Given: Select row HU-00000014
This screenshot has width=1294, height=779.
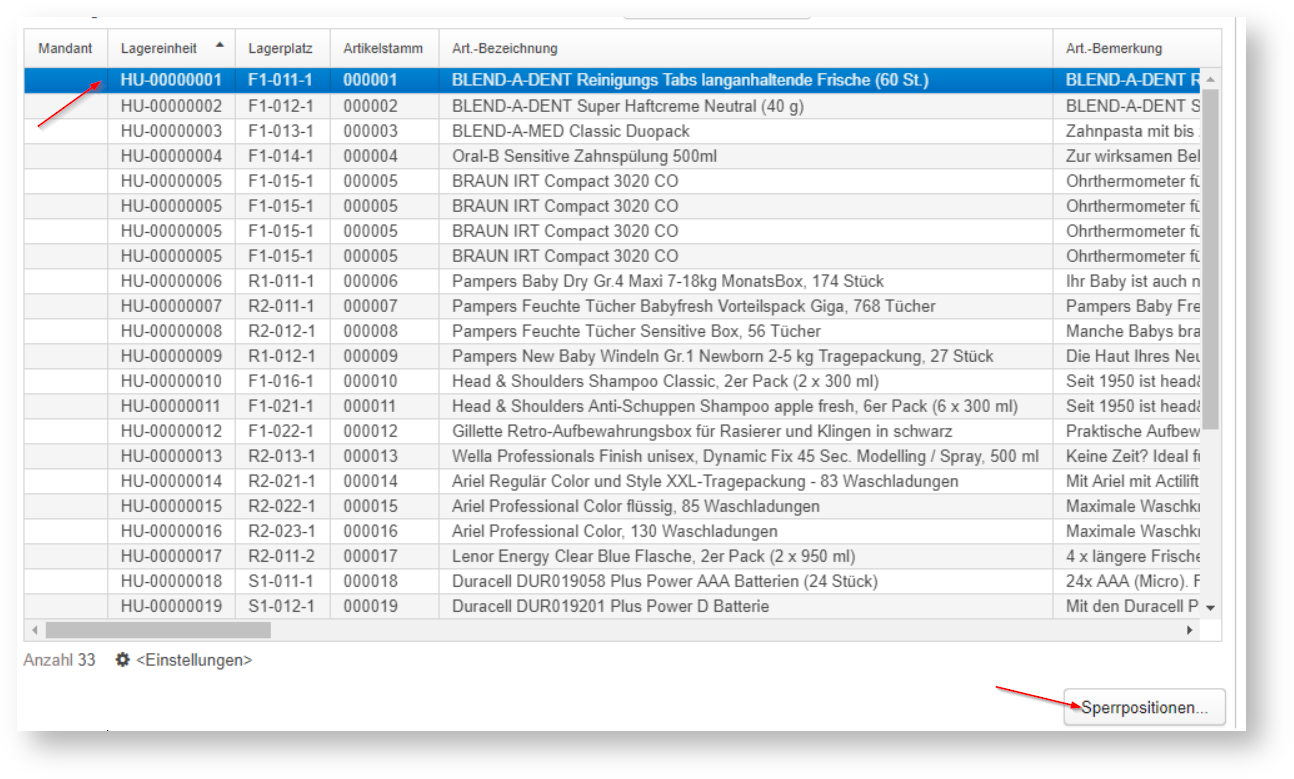Looking at the screenshot, I should tap(612, 481).
